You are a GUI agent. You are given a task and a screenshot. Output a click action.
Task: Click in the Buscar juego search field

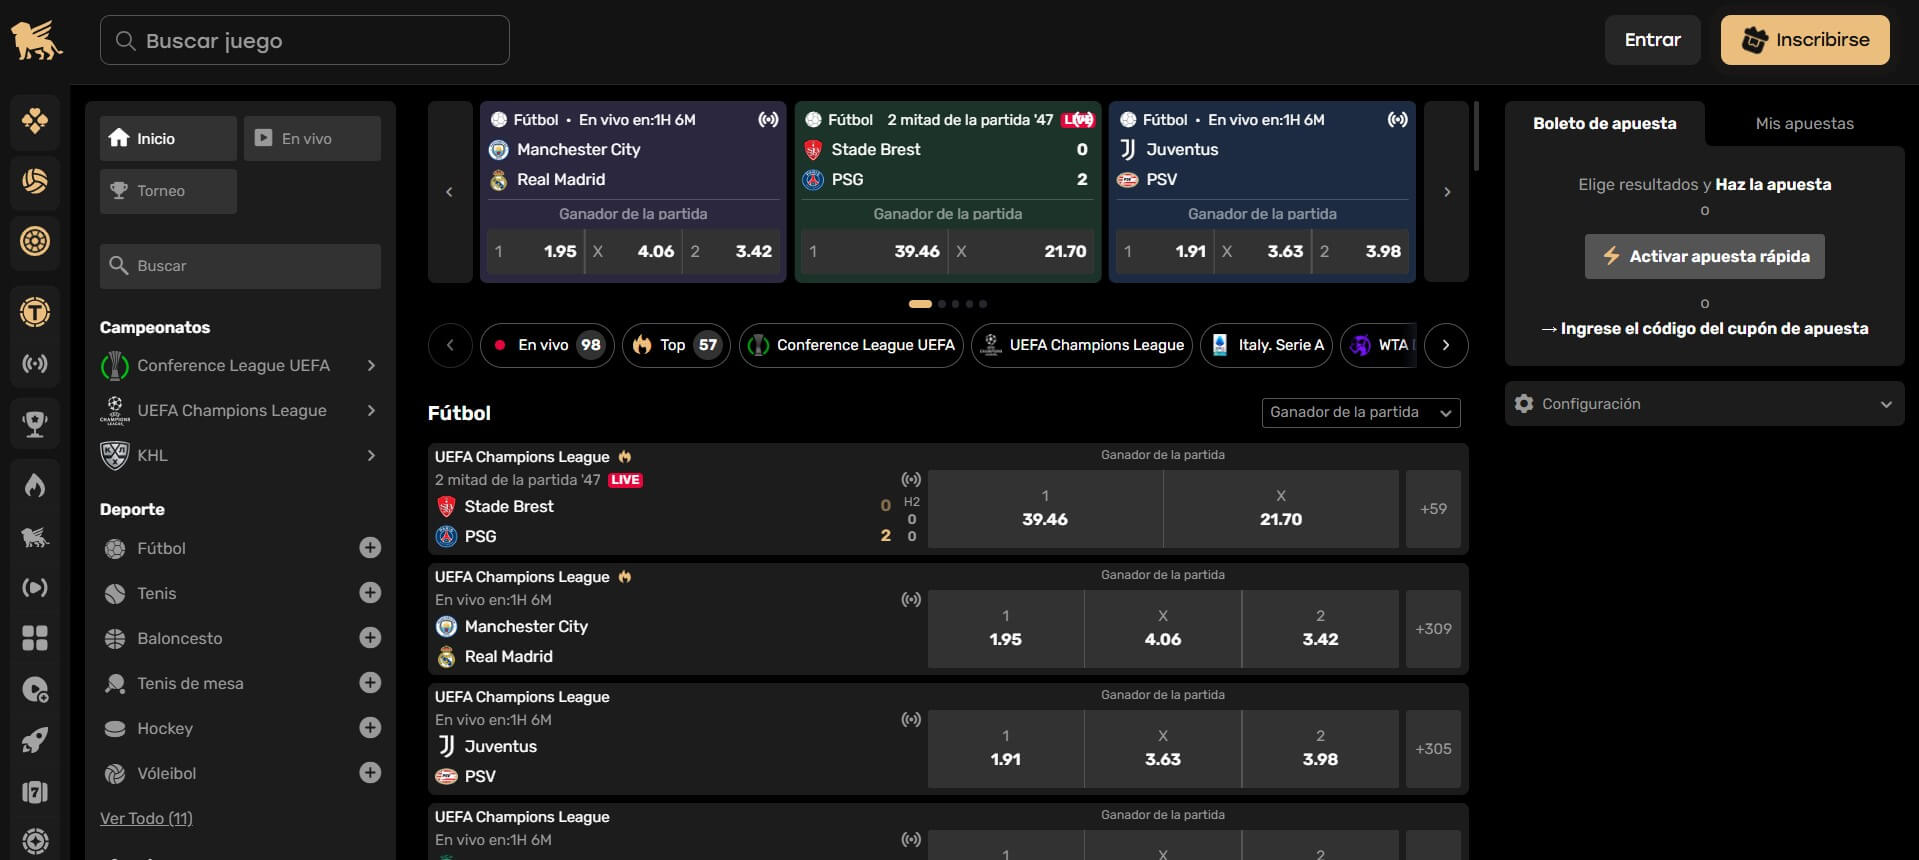click(305, 40)
